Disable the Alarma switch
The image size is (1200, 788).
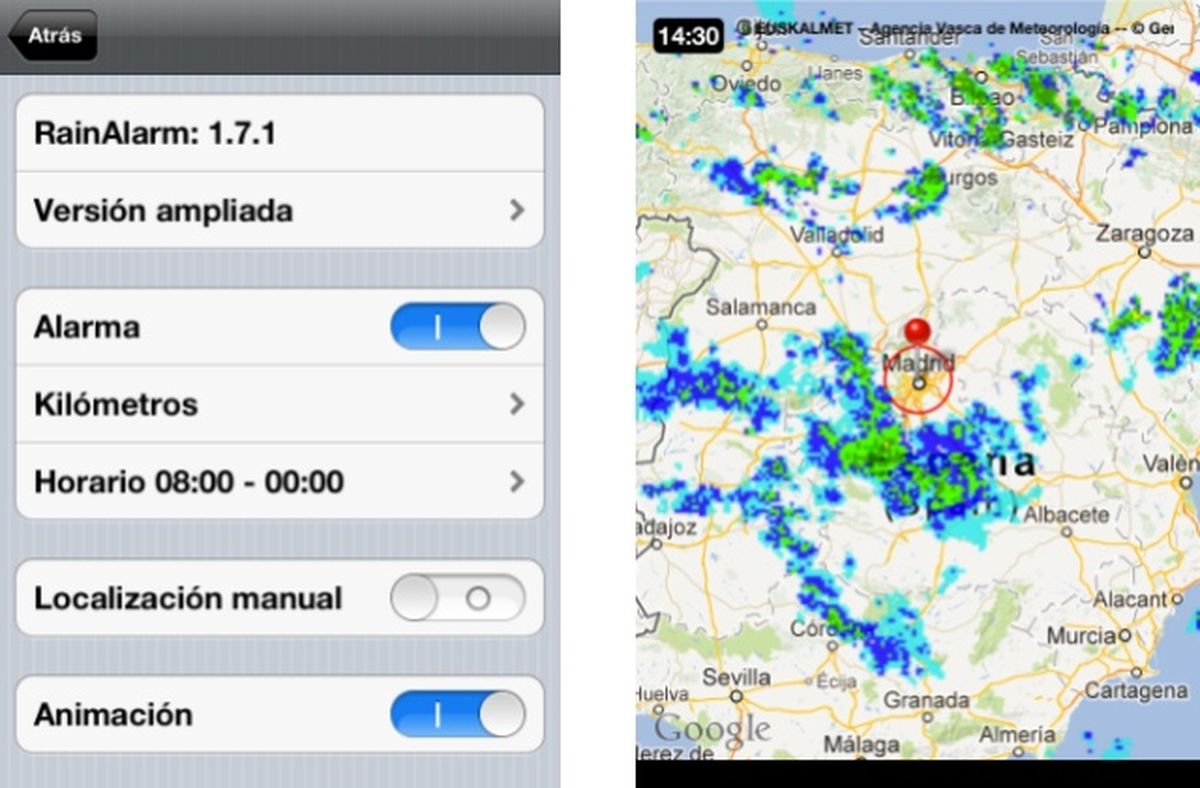point(458,326)
